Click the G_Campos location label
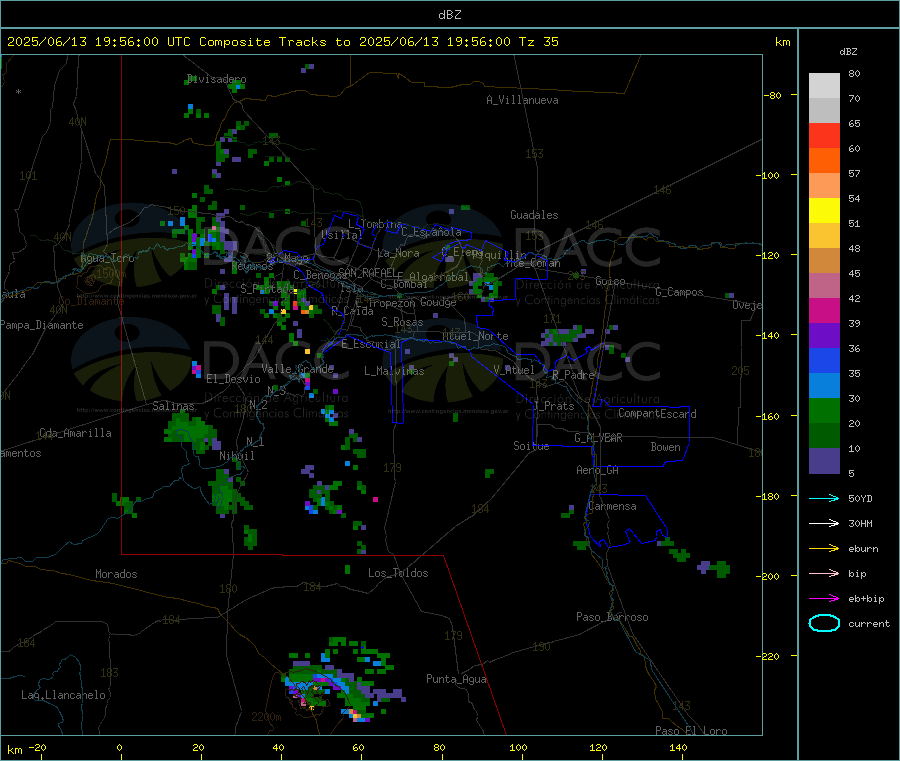The image size is (900, 761). [680, 292]
